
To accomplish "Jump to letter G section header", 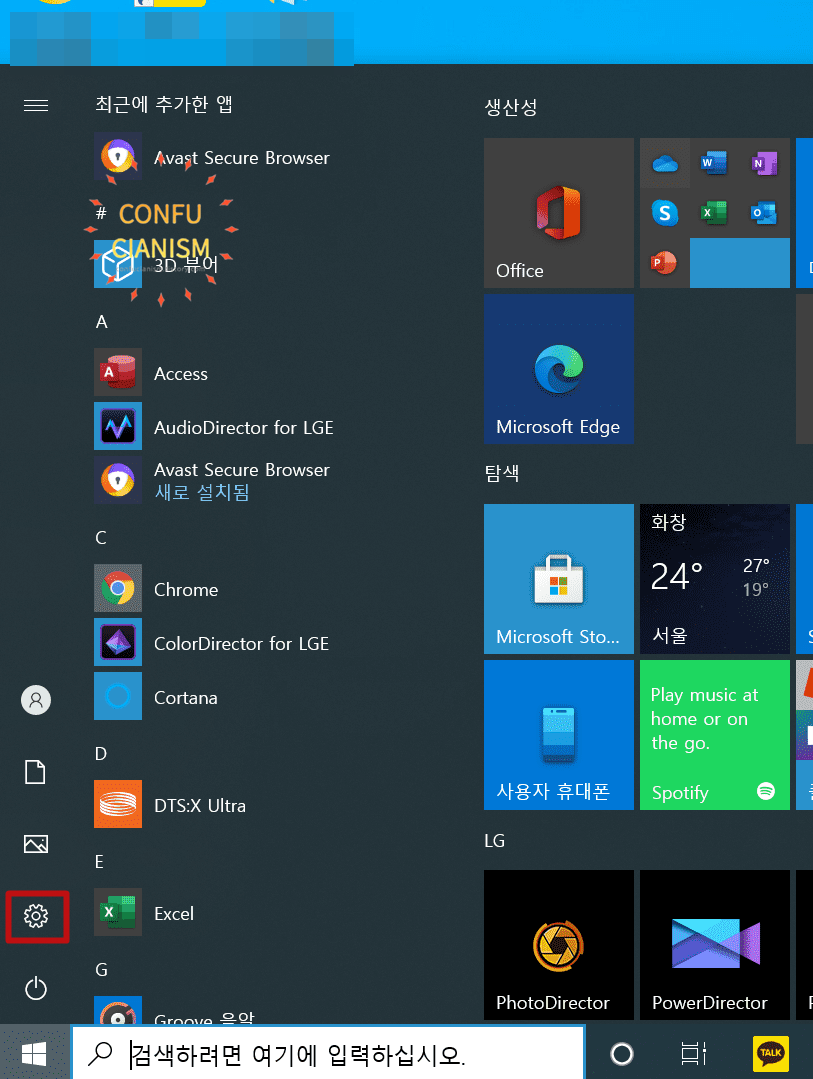I will pyautogui.click(x=101, y=970).
